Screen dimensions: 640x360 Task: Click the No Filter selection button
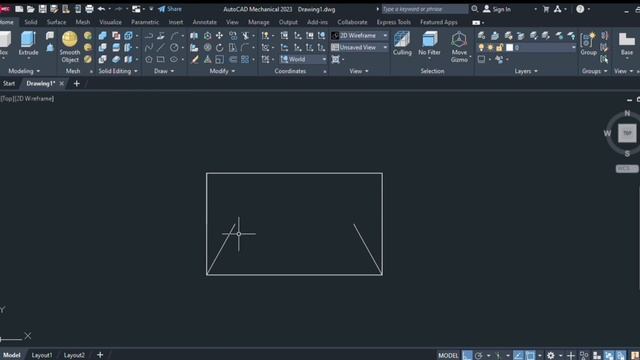(x=429, y=44)
